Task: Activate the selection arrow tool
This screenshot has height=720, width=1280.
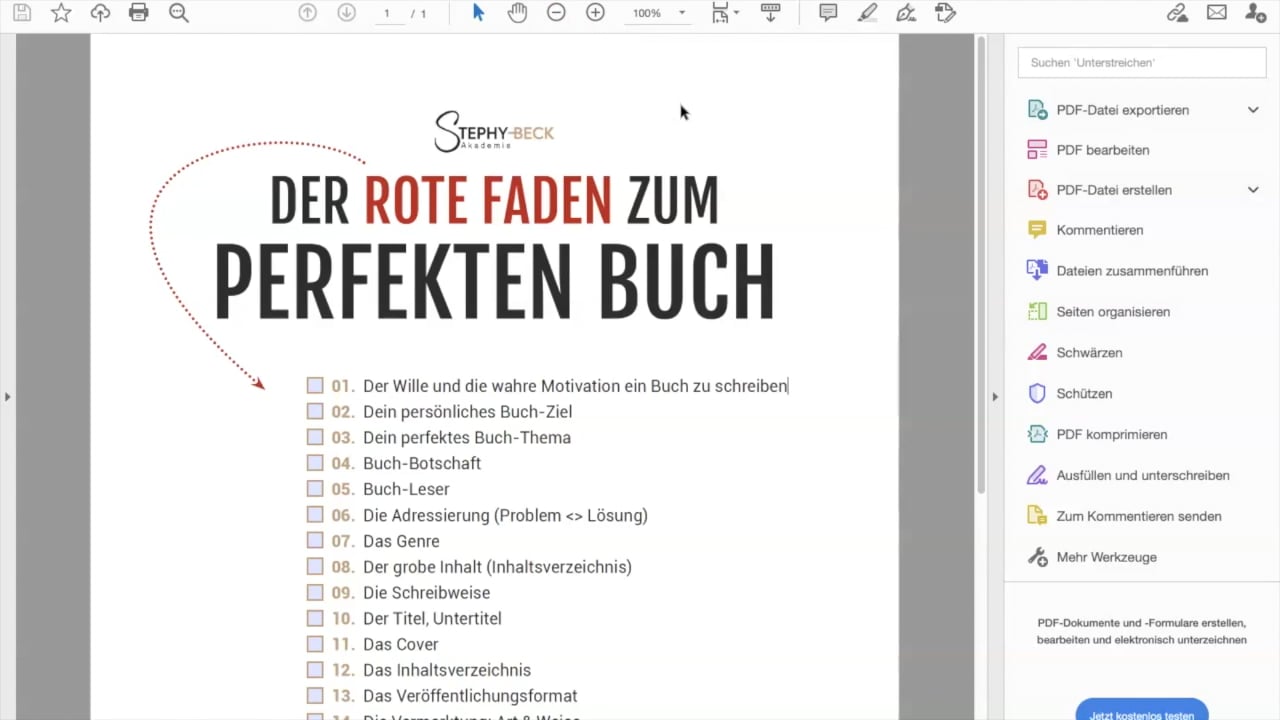Action: pyautogui.click(x=478, y=13)
